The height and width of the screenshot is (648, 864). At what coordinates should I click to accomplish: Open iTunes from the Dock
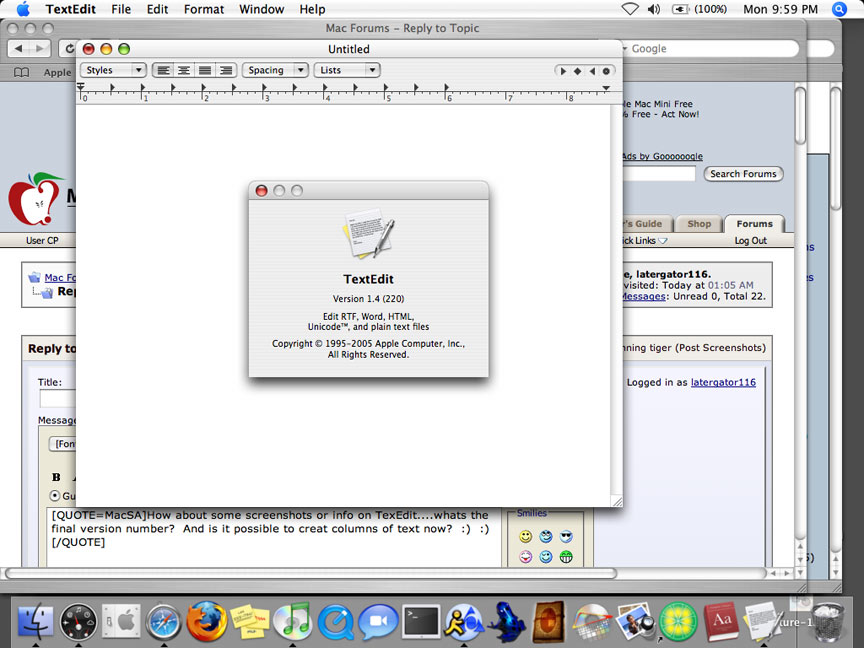[x=293, y=621]
